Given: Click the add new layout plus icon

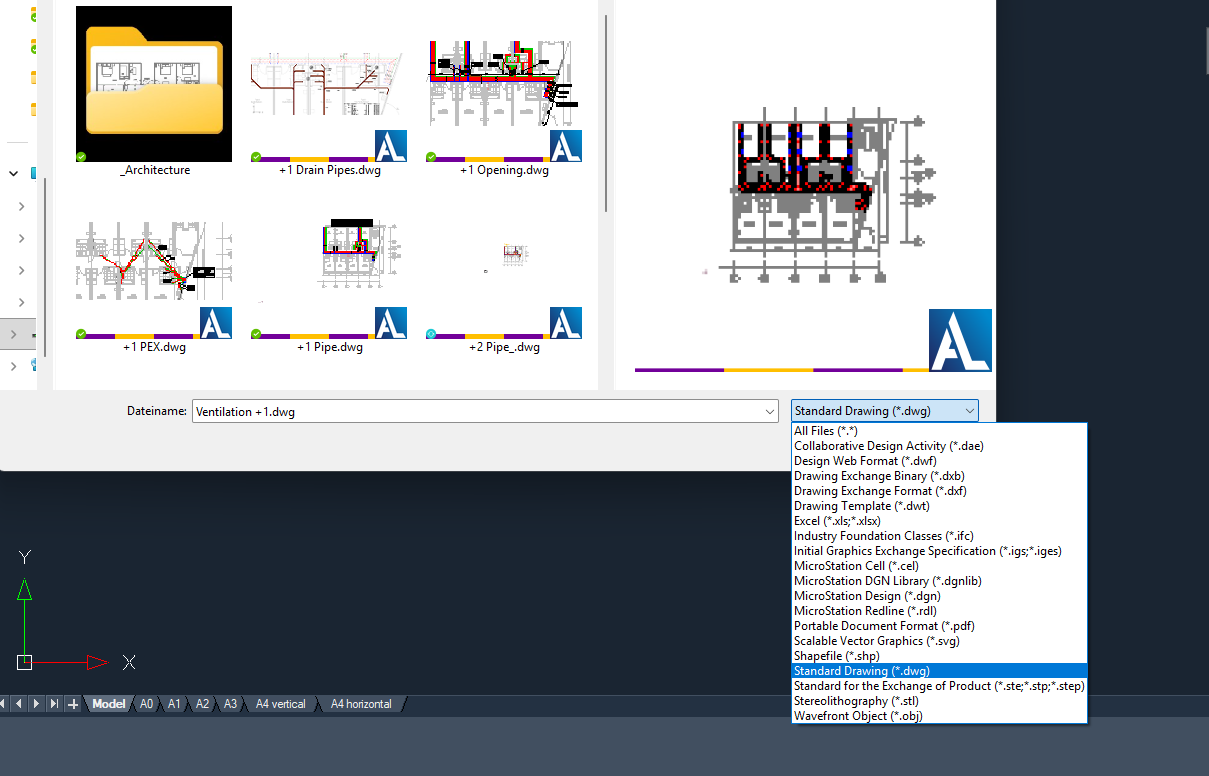Looking at the screenshot, I should [73, 704].
